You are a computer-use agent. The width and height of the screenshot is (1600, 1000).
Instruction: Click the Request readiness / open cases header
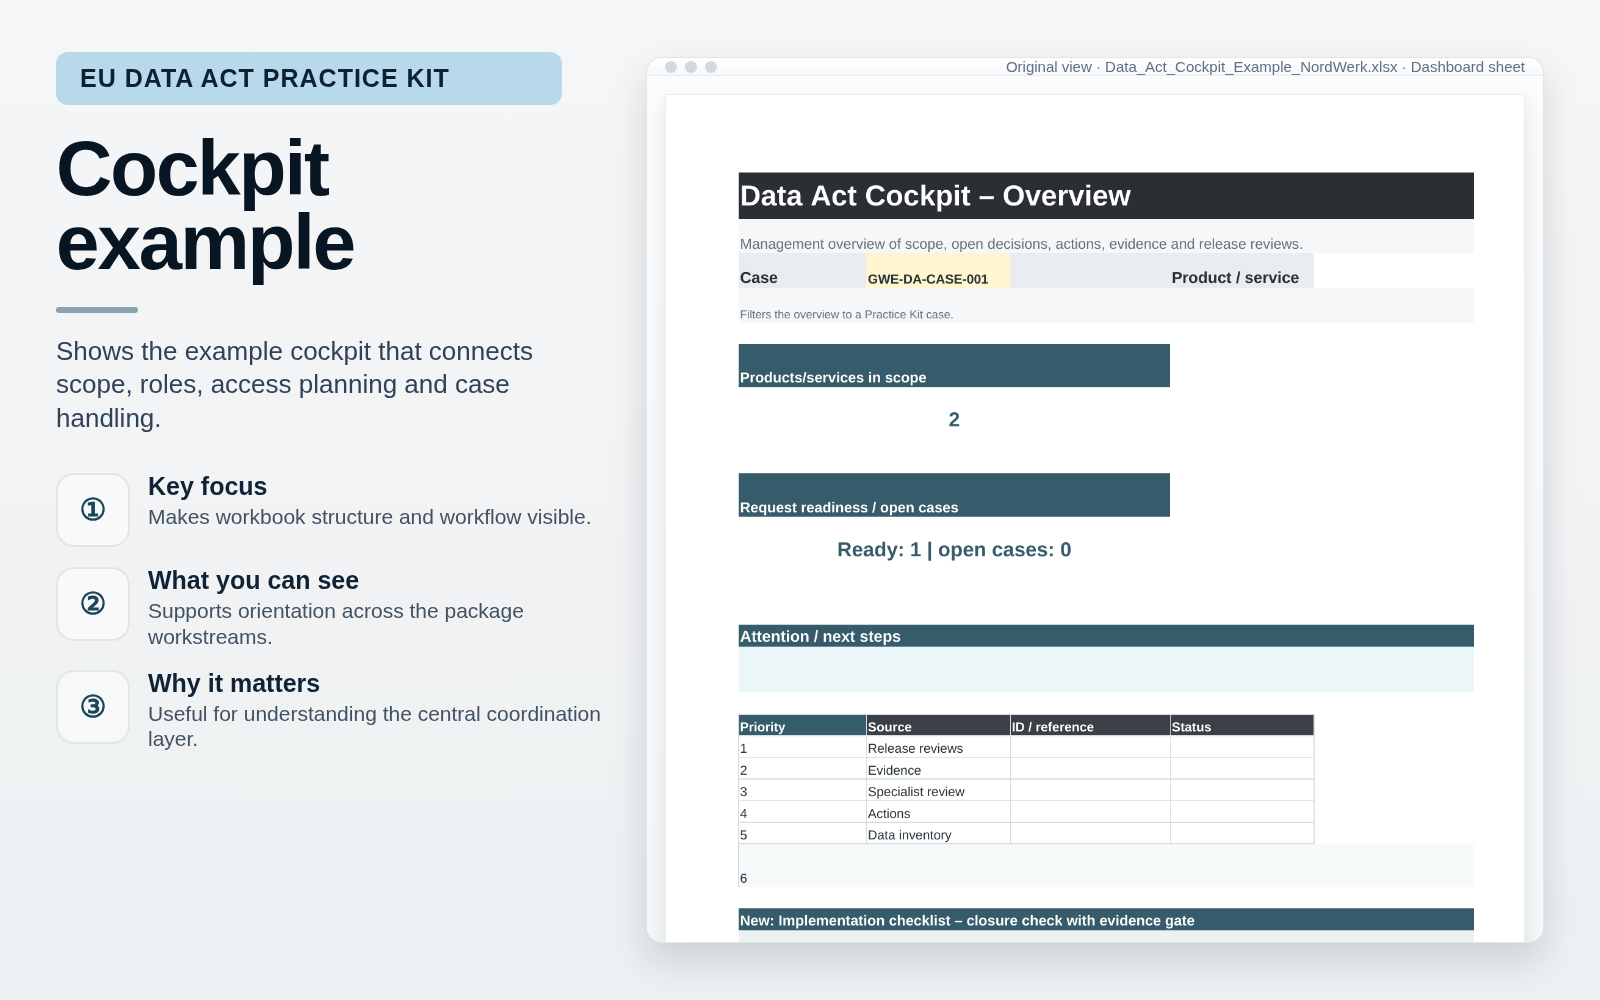click(954, 495)
